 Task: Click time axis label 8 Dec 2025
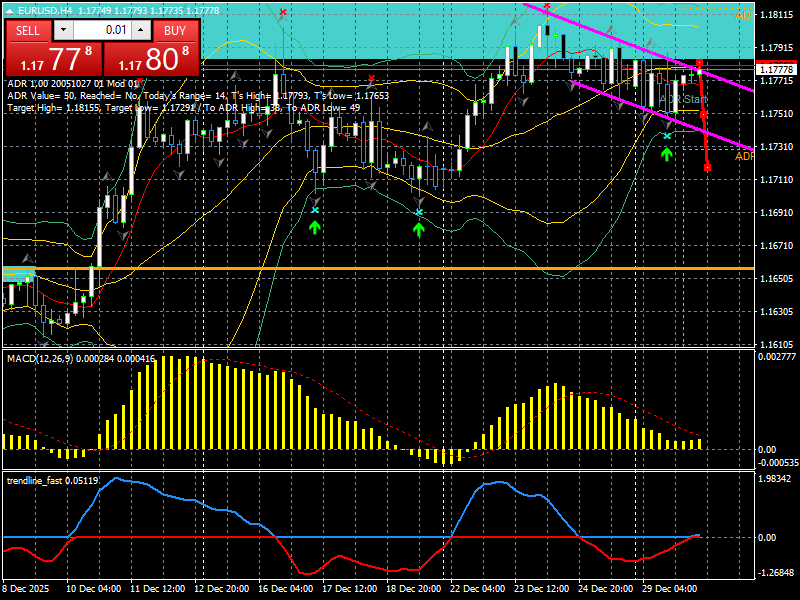26,588
